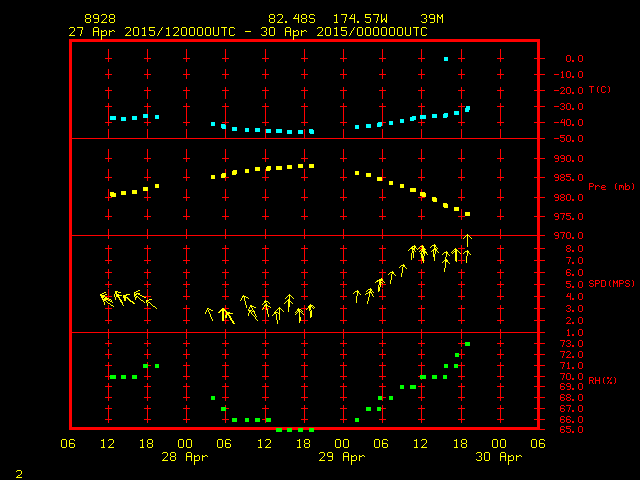Click the '65.0' humidity tick label
The height and width of the screenshot is (480, 640).
pos(571,429)
